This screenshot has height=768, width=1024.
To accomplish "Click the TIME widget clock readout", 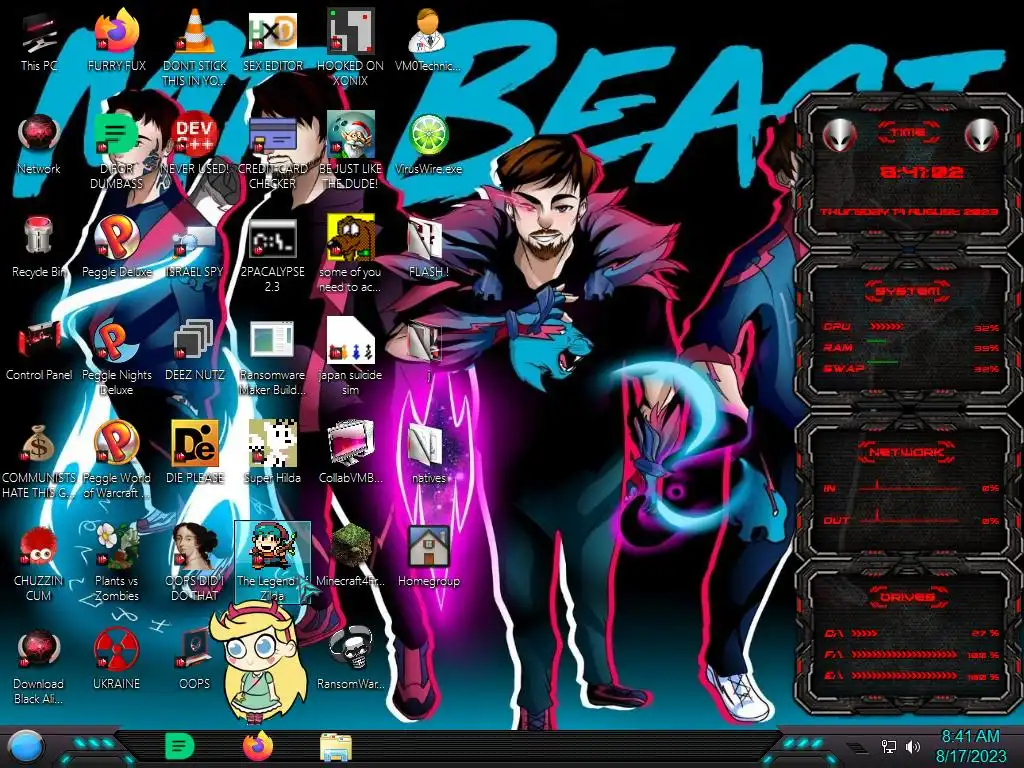I will coord(921,172).
